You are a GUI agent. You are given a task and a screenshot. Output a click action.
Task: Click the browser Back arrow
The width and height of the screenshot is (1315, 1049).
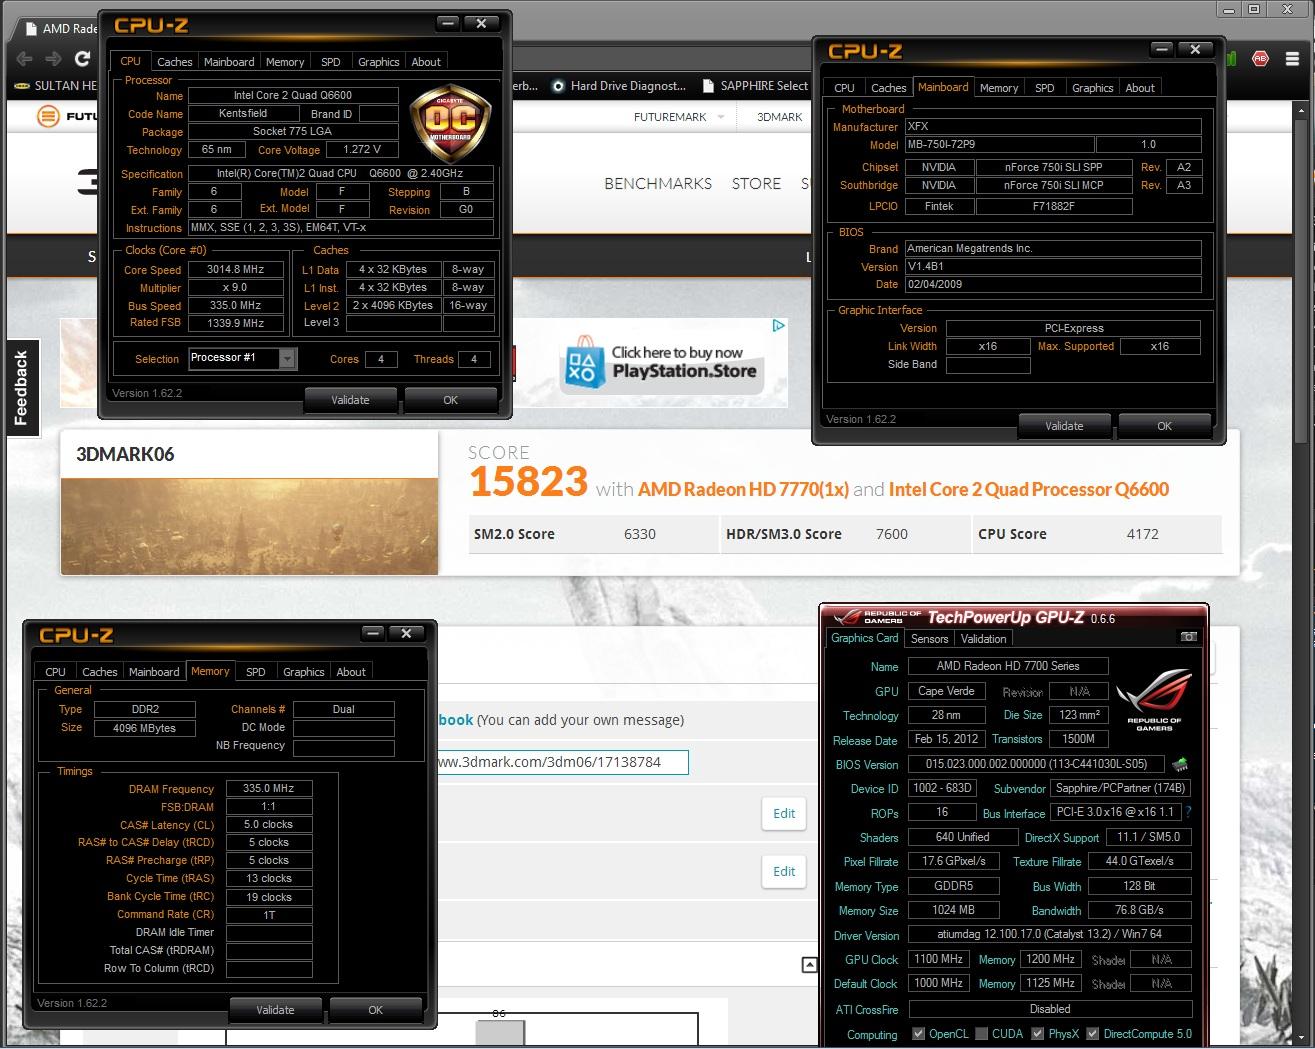(x=24, y=58)
